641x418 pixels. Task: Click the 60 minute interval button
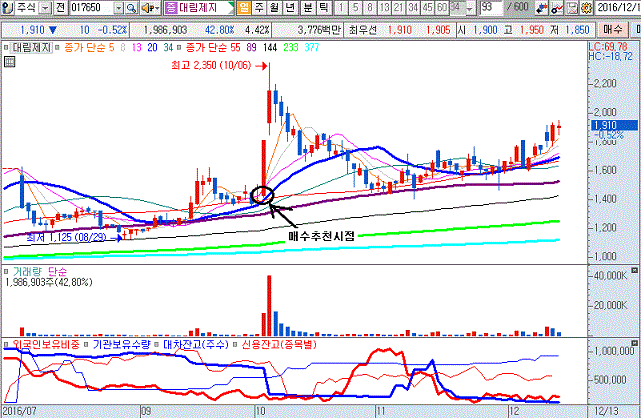[x=443, y=8]
